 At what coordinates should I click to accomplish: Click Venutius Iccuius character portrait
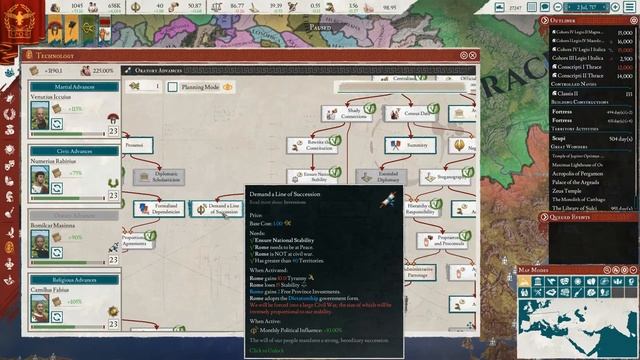point(40,116)
